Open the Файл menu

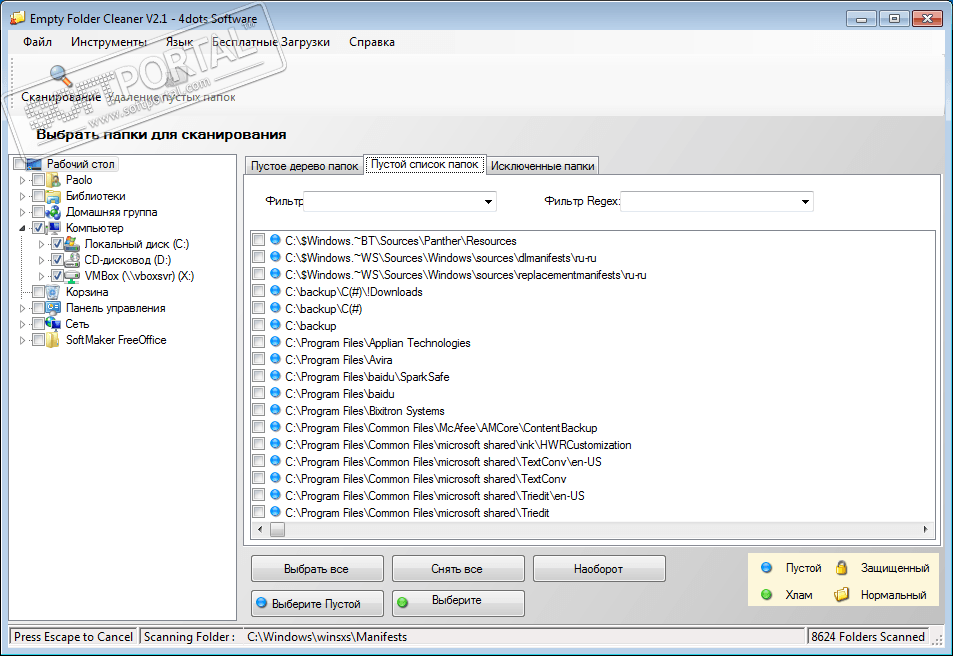37,42
